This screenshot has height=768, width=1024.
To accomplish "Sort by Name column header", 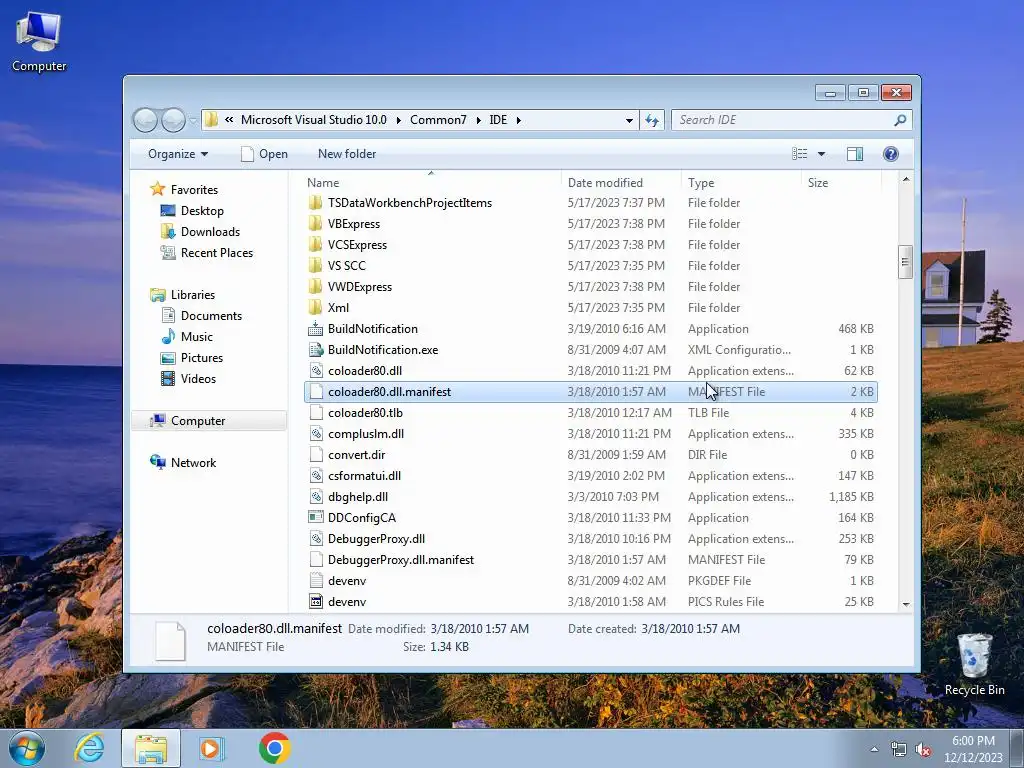I will [431, 183].
